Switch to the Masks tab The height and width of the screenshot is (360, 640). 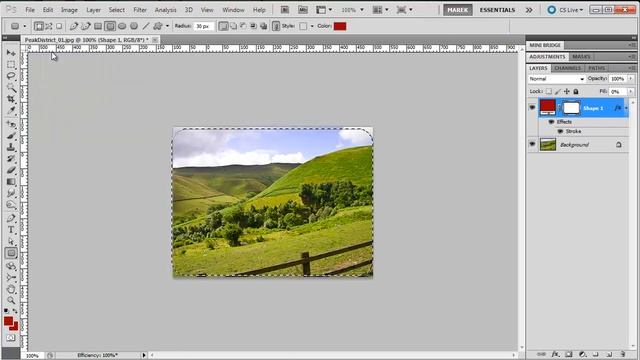pos(581,57)
